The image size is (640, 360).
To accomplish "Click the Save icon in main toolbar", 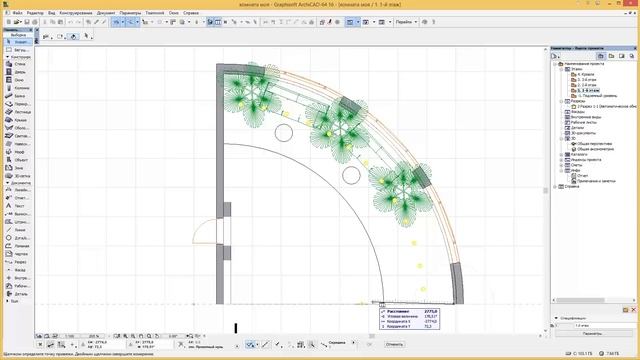I will [27, 22].
